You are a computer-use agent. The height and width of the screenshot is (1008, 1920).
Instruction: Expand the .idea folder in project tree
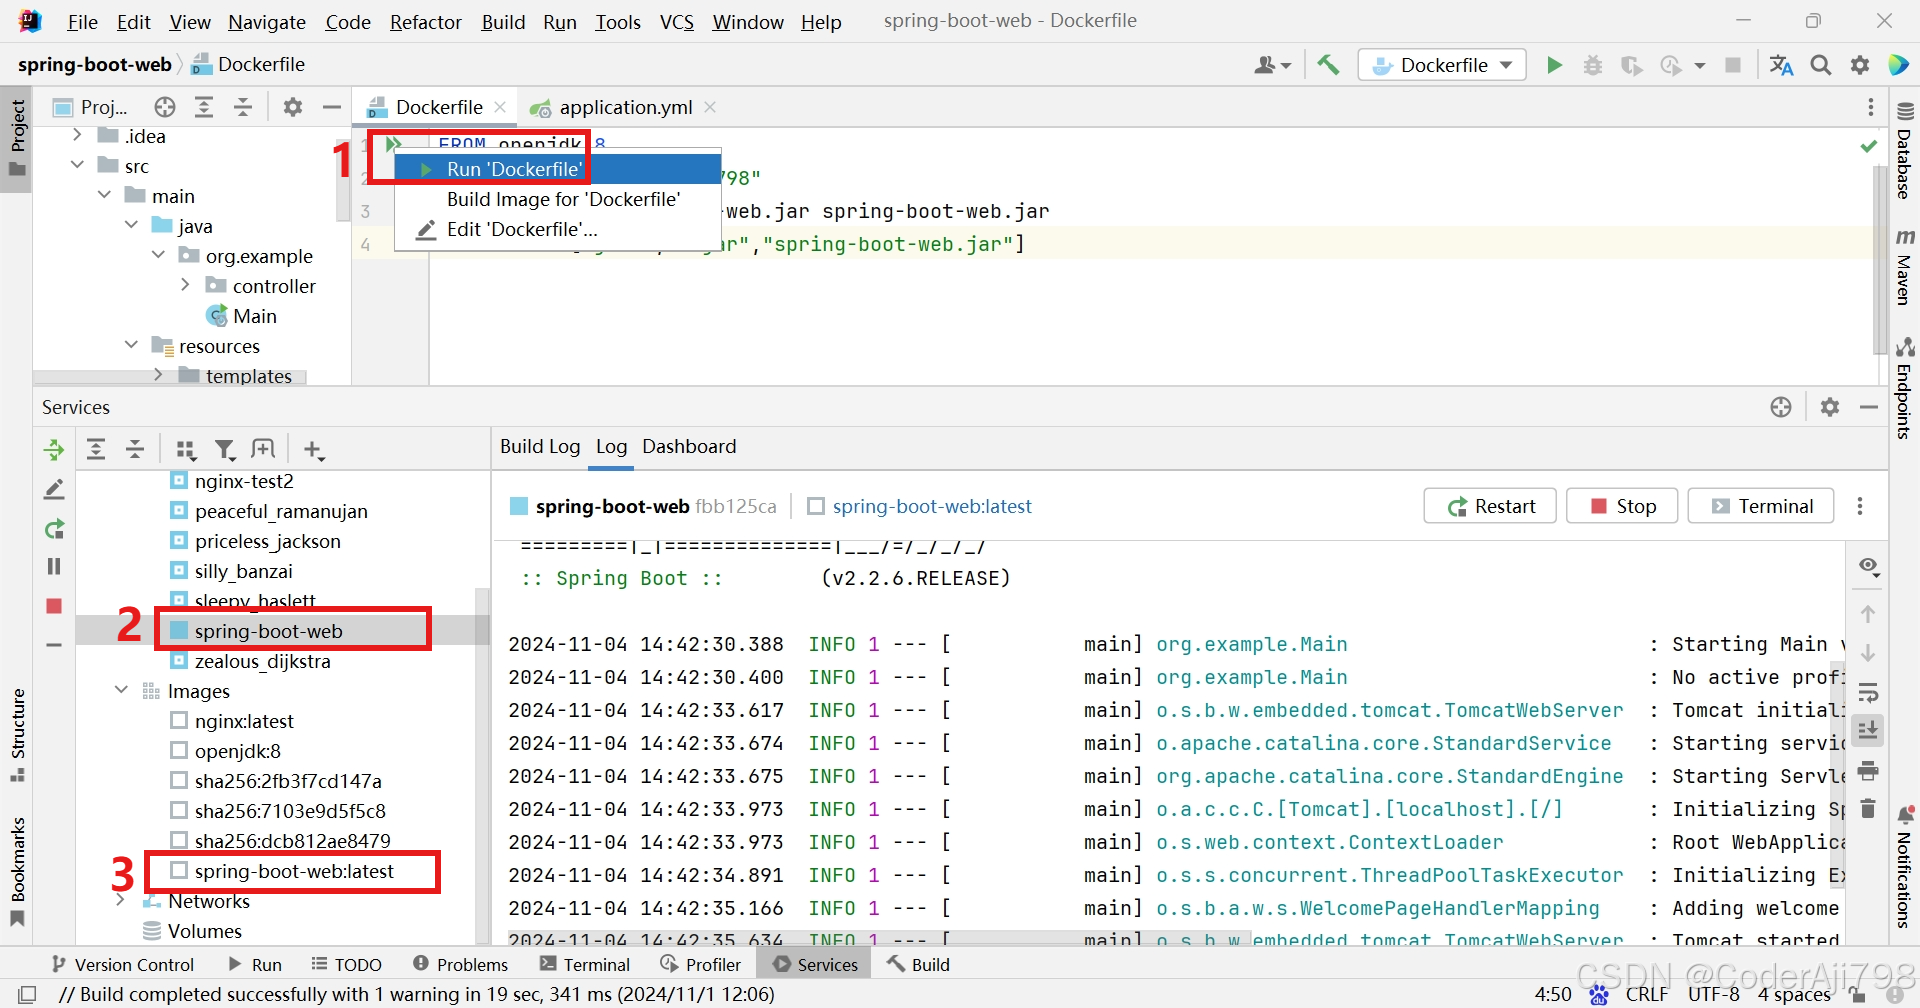pos(77,135)
